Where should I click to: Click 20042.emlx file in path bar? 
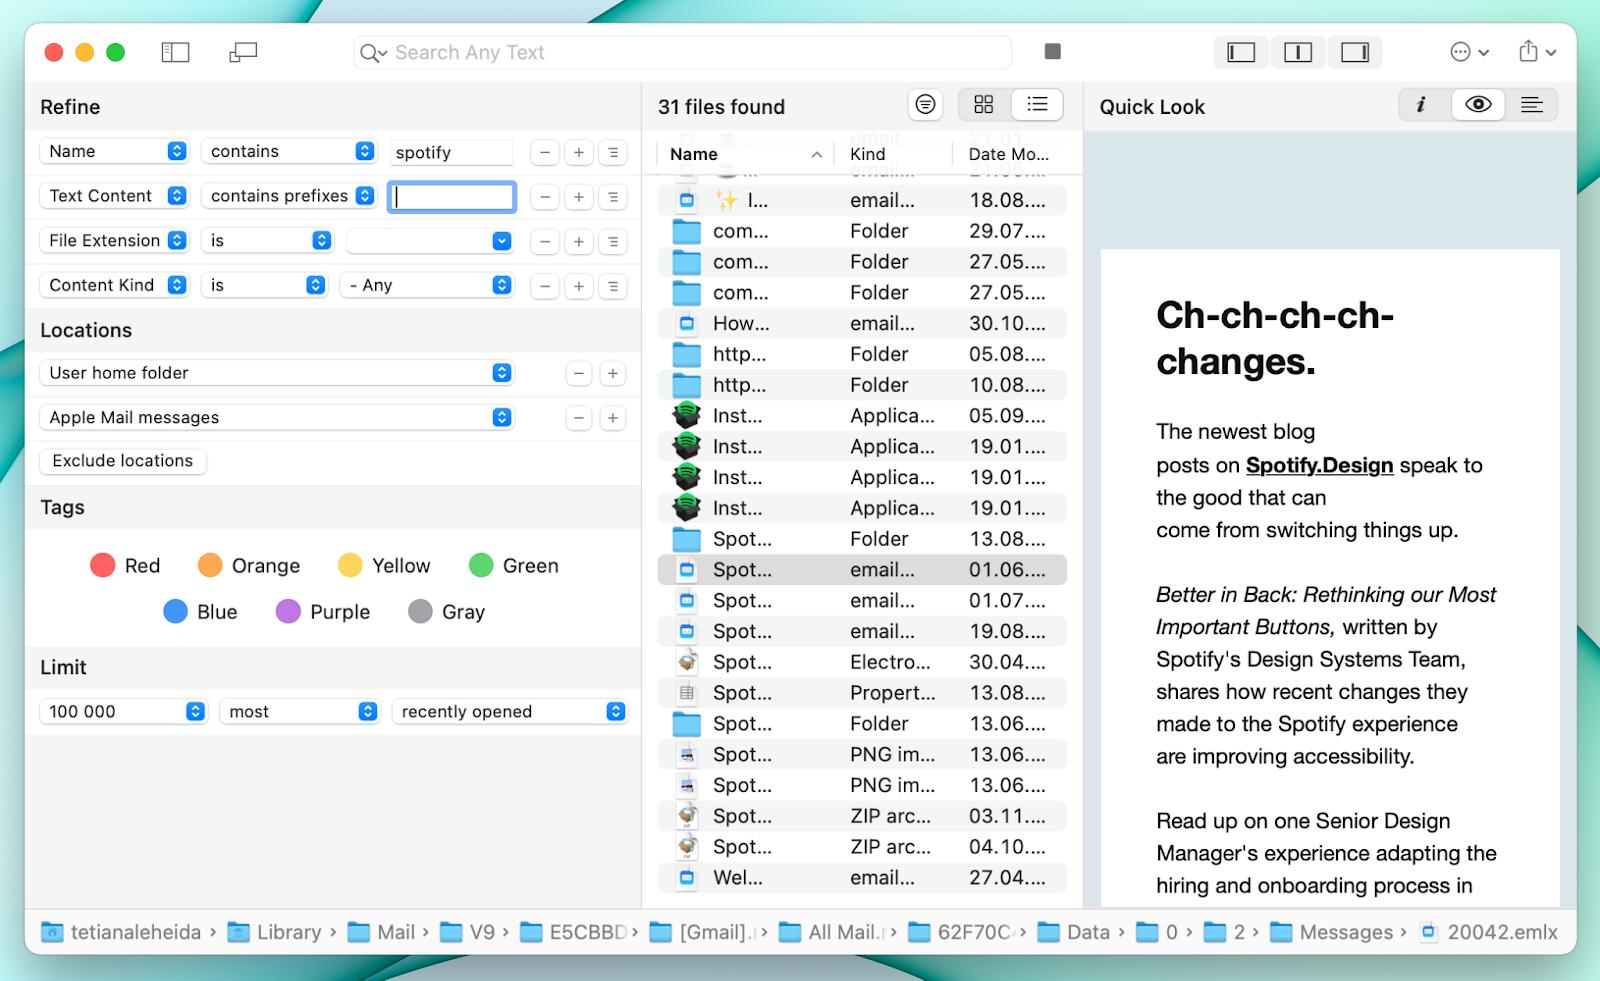coord(1488,932)
